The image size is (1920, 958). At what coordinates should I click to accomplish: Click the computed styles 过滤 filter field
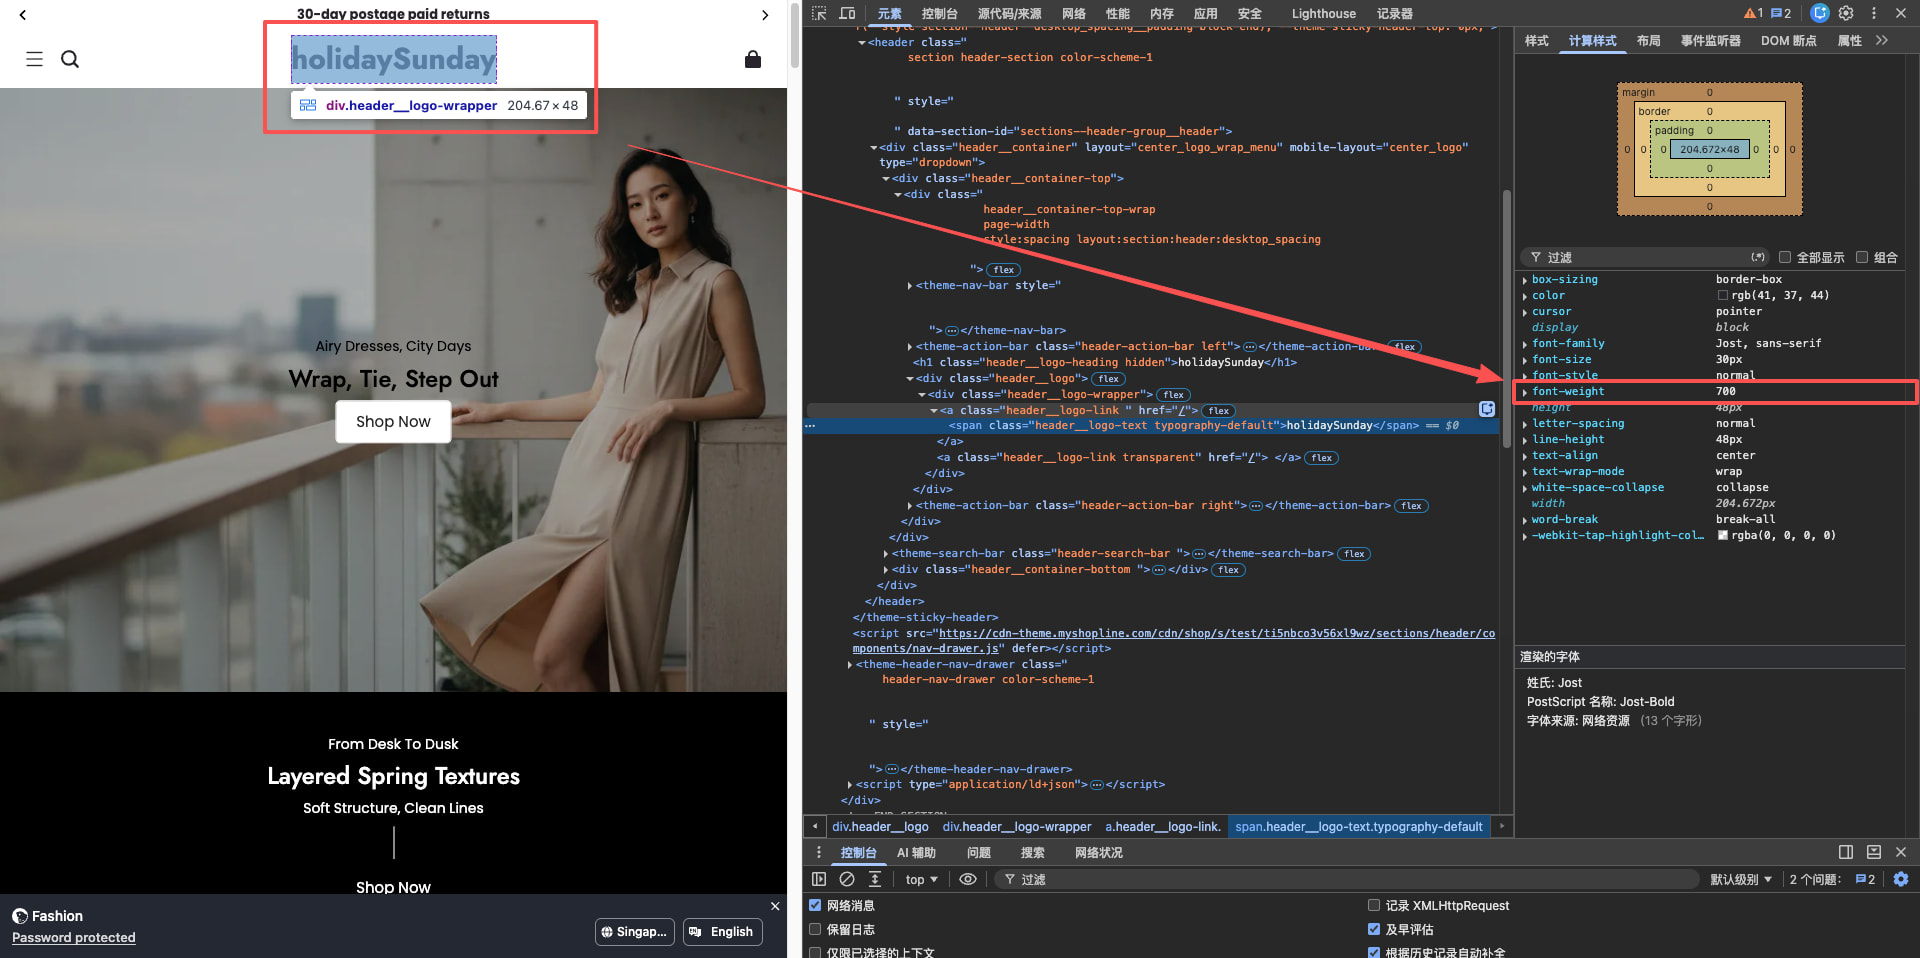coord(1645,257)
